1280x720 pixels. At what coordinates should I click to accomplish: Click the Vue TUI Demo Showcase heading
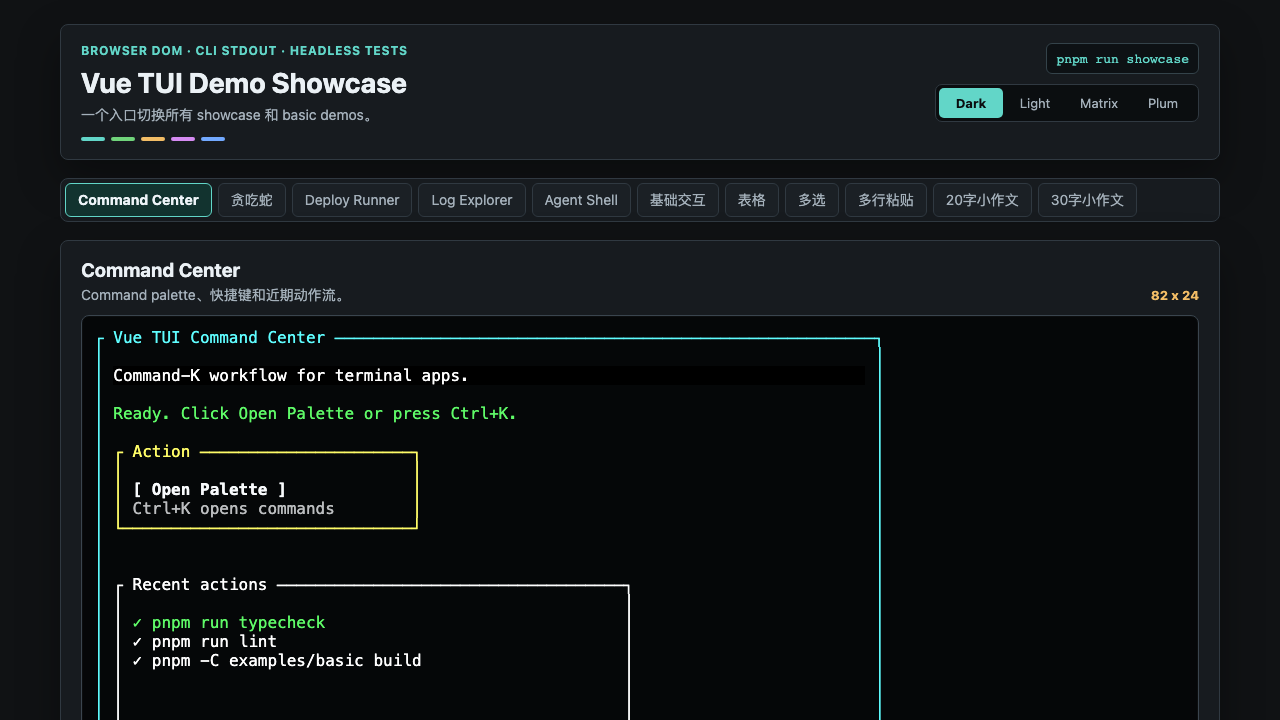(244, 83)
